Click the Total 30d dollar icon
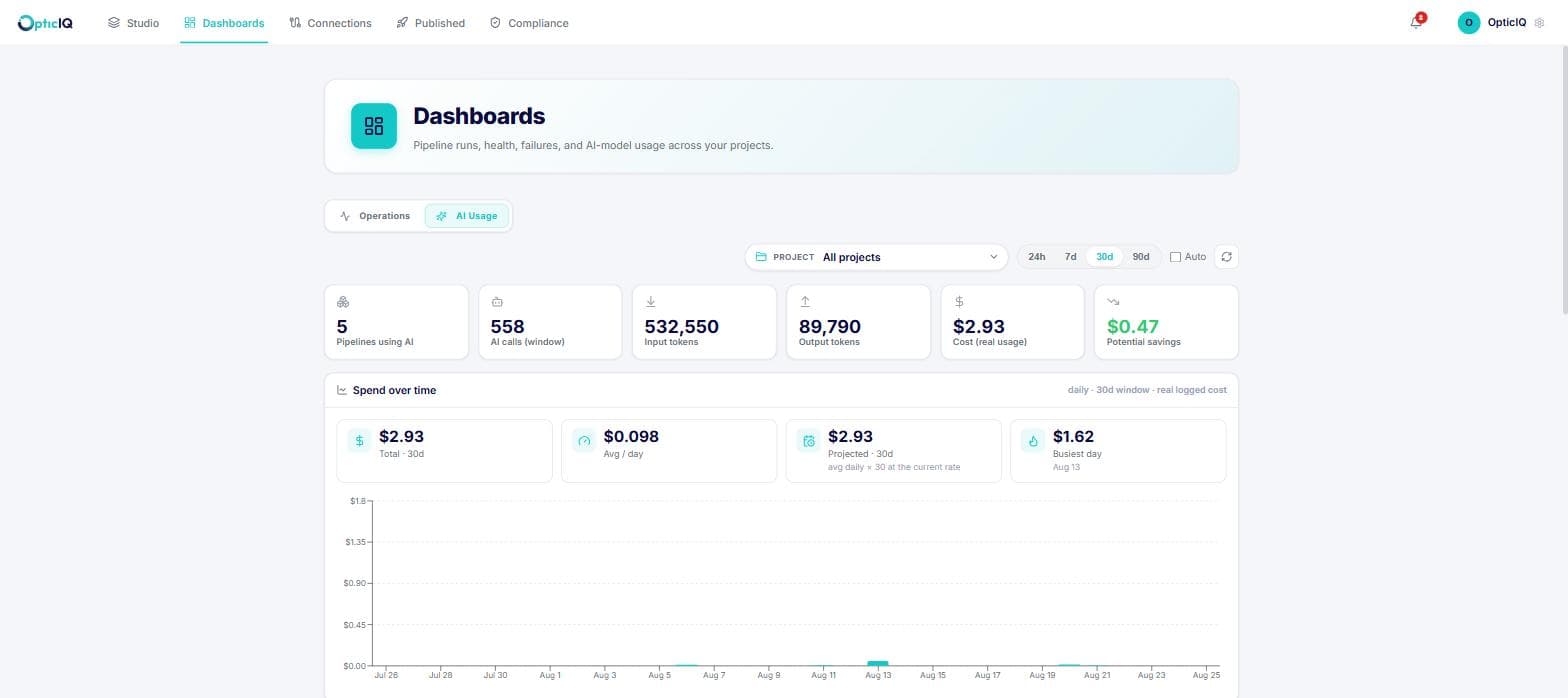Image resolution: width=1568 pixels, height=698 pixels. tap(359, 440)
